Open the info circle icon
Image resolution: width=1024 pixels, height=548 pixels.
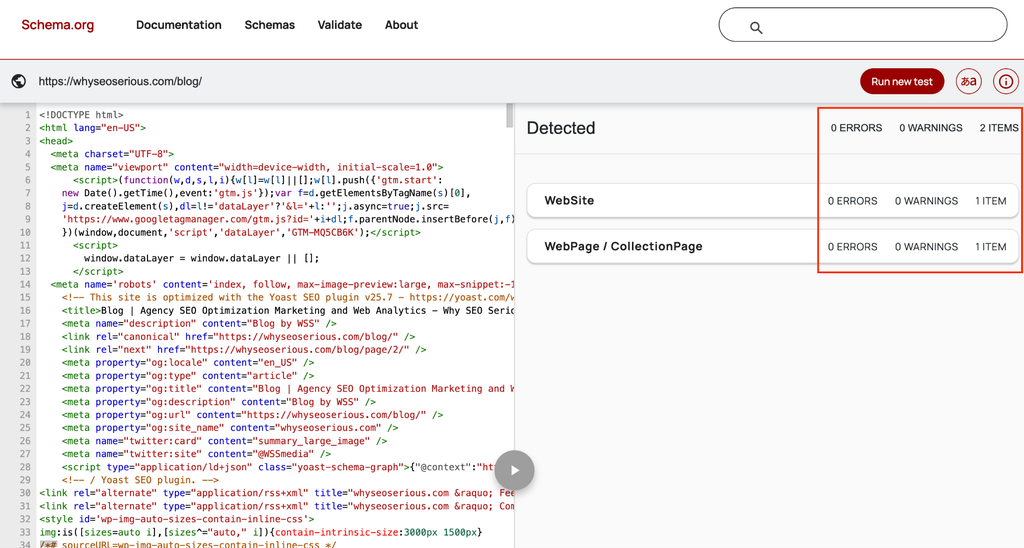(x=1006, y=82)
